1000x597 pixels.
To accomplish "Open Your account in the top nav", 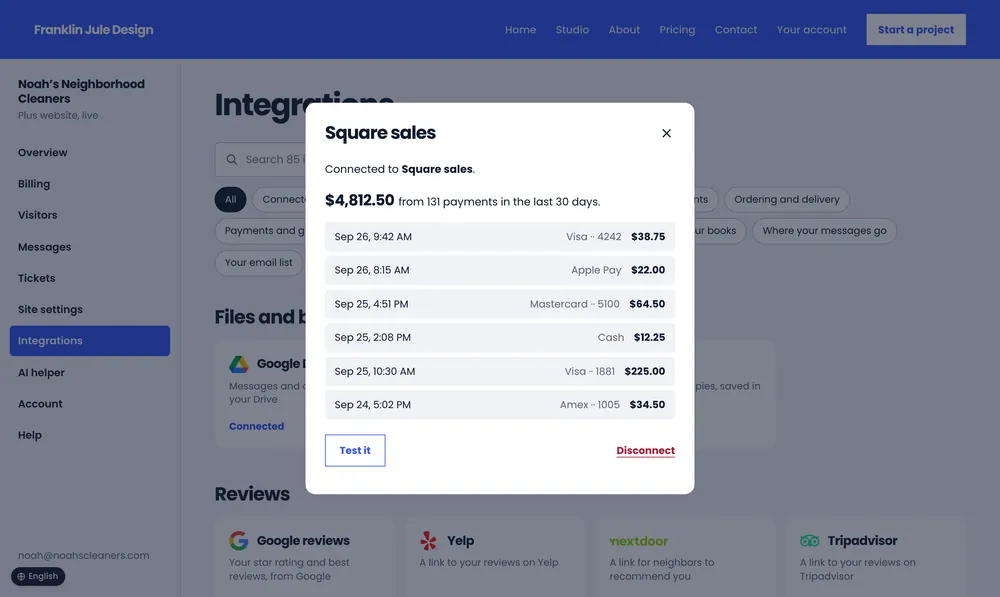I will [x=812, y=29].
